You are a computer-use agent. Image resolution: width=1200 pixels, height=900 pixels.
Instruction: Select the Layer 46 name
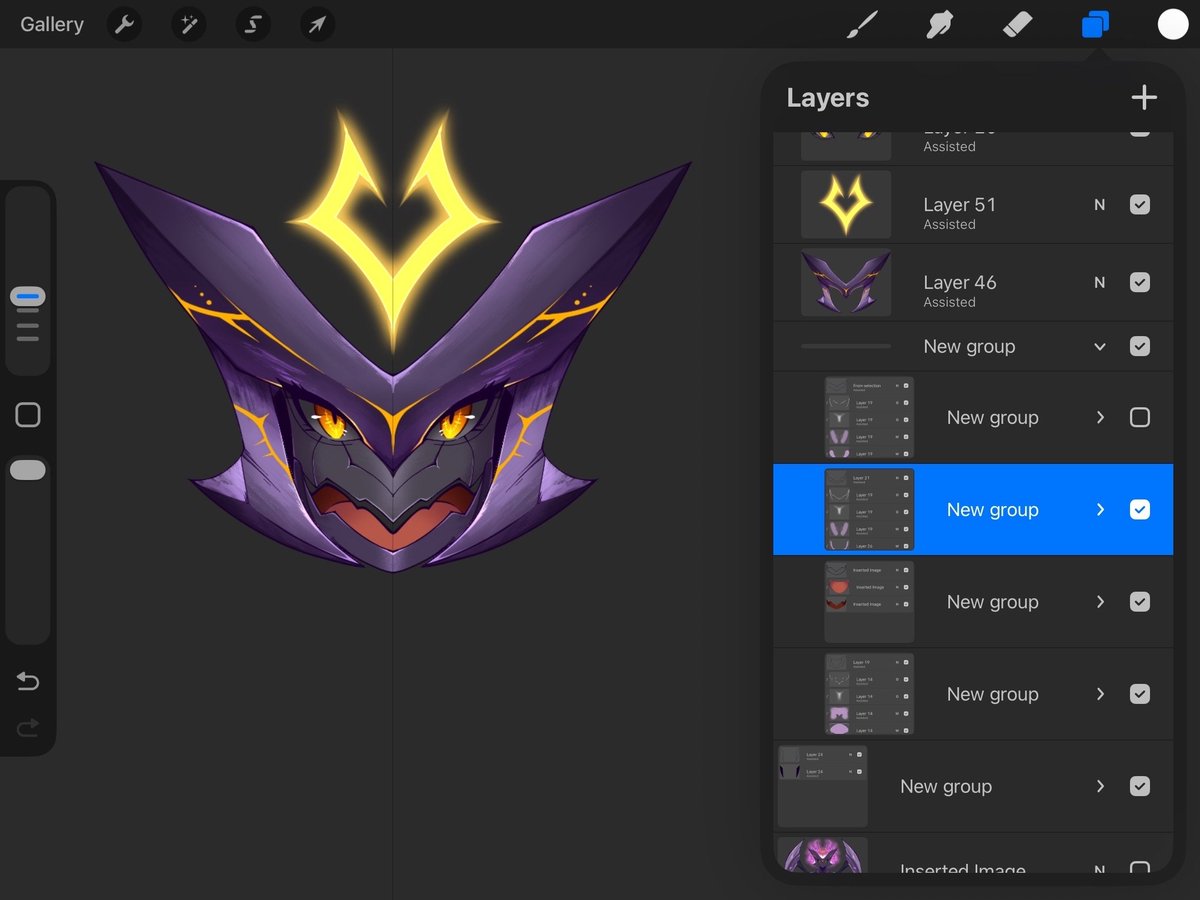click(959, 282)
